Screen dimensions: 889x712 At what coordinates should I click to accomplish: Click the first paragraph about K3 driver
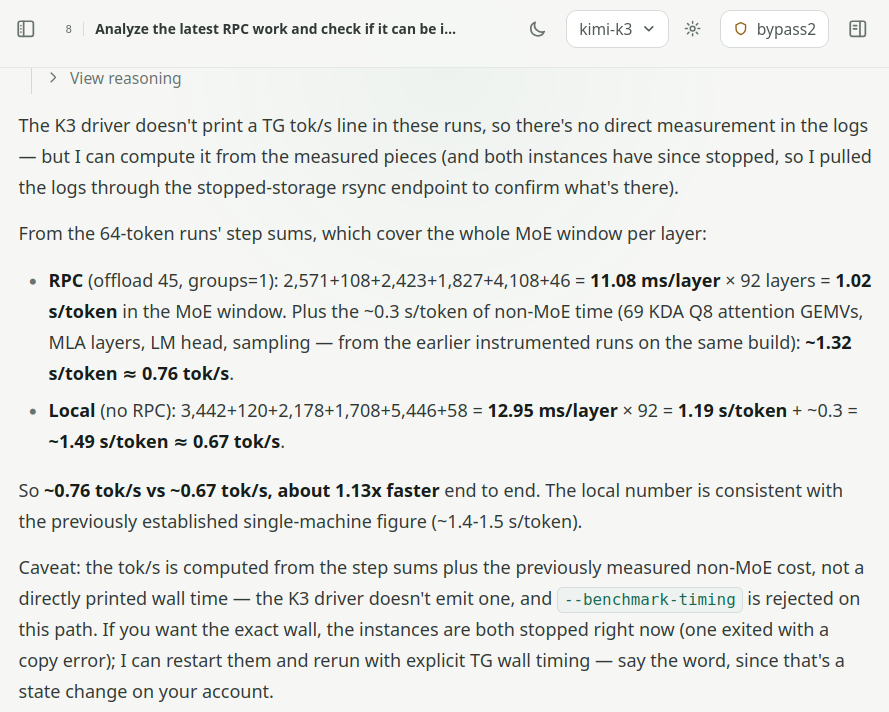[444, 156]
